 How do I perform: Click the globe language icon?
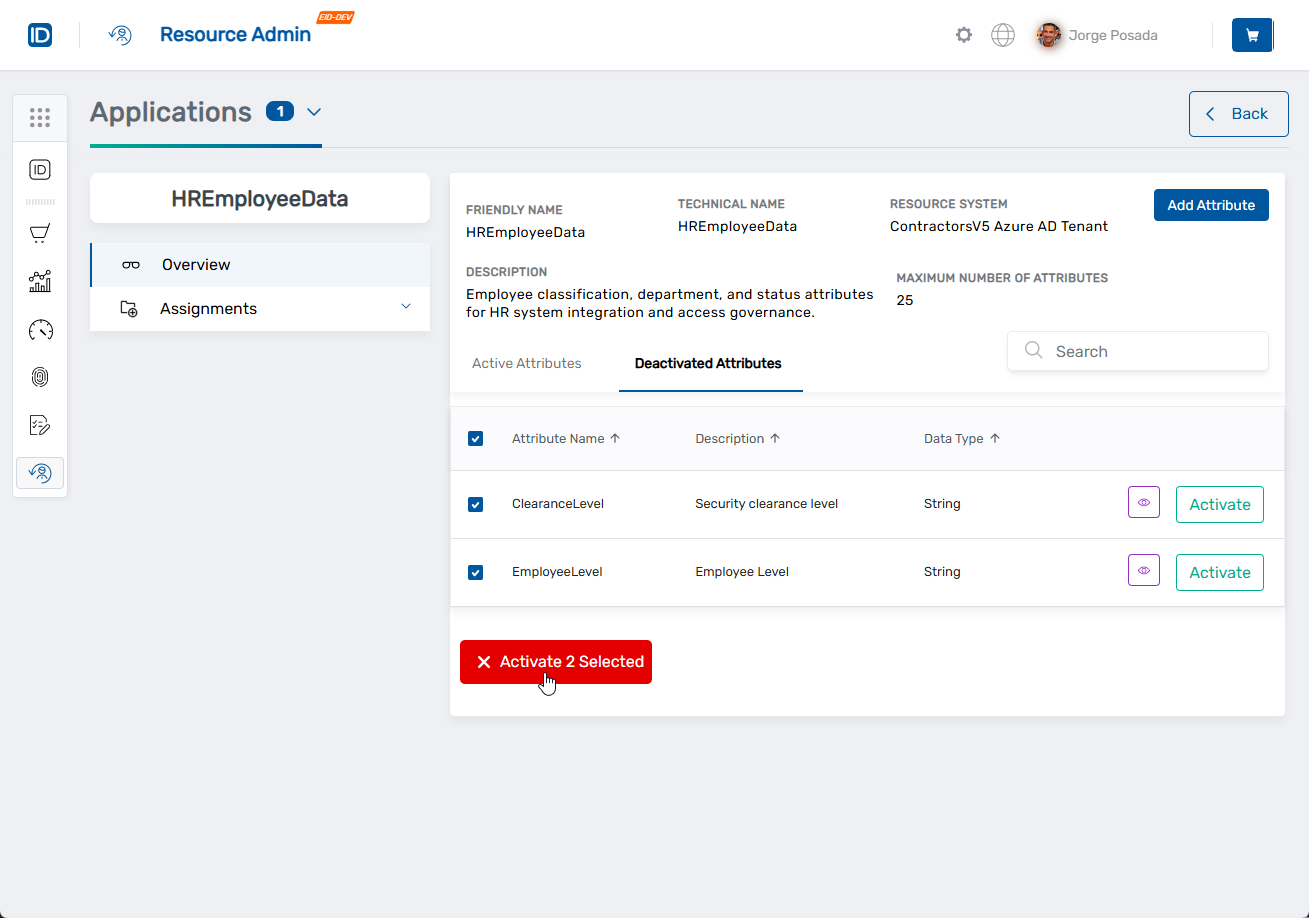coord(1002,35)
